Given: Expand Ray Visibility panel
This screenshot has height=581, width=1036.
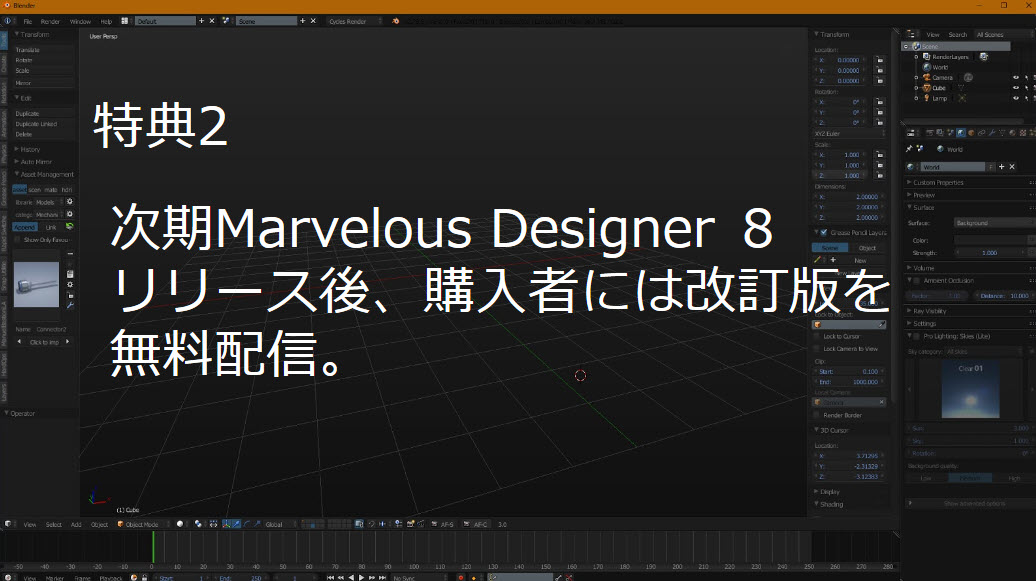Looking at the screenshot, I should point(930,311).
